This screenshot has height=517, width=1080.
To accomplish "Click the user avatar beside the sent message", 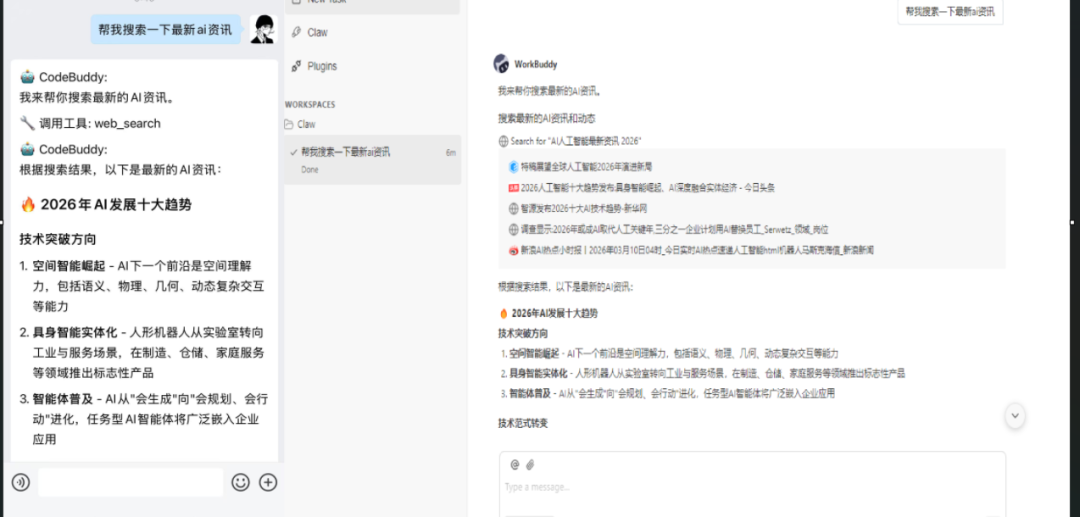I will 263,29.
